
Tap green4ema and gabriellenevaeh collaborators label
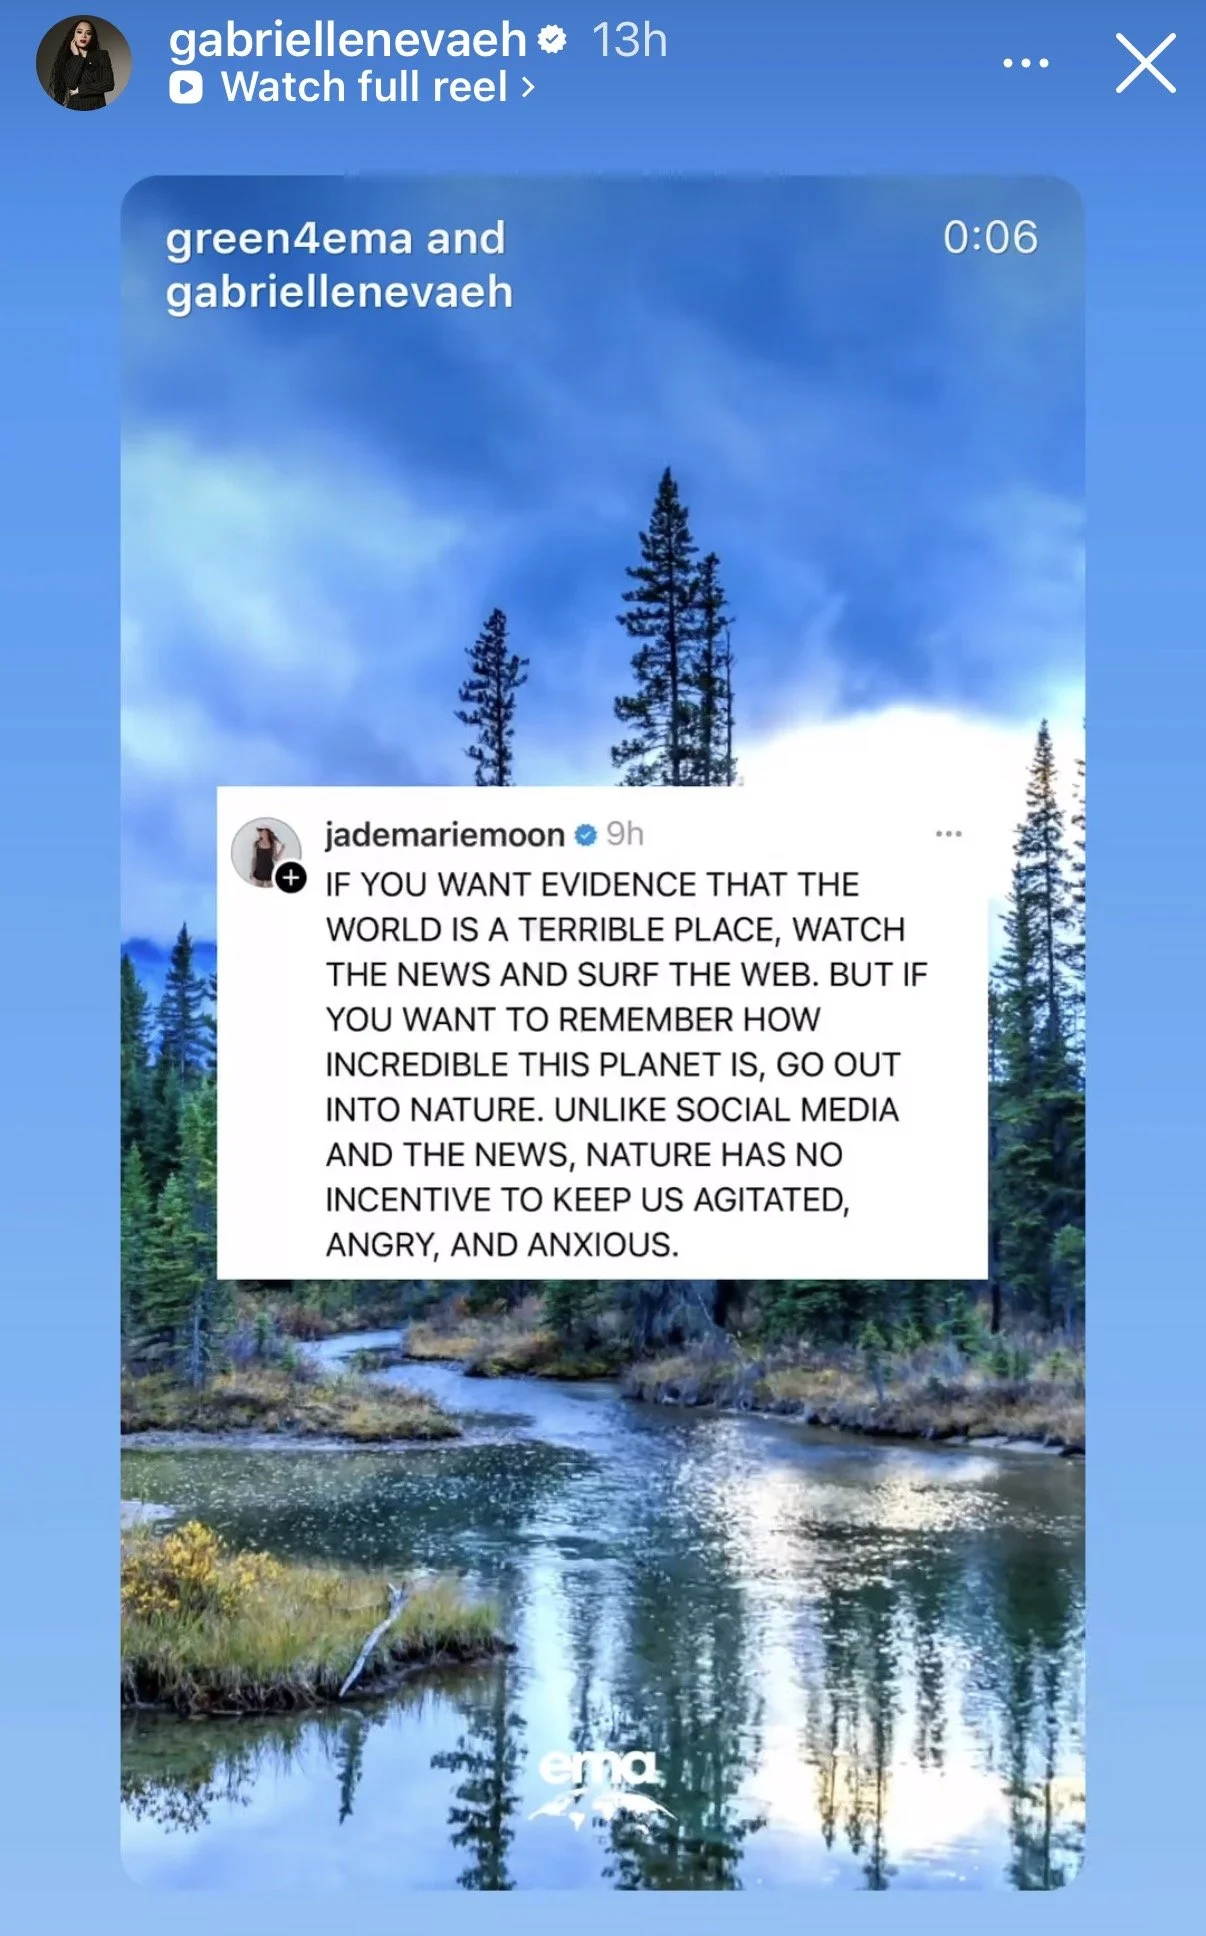[x=339, y=265]
